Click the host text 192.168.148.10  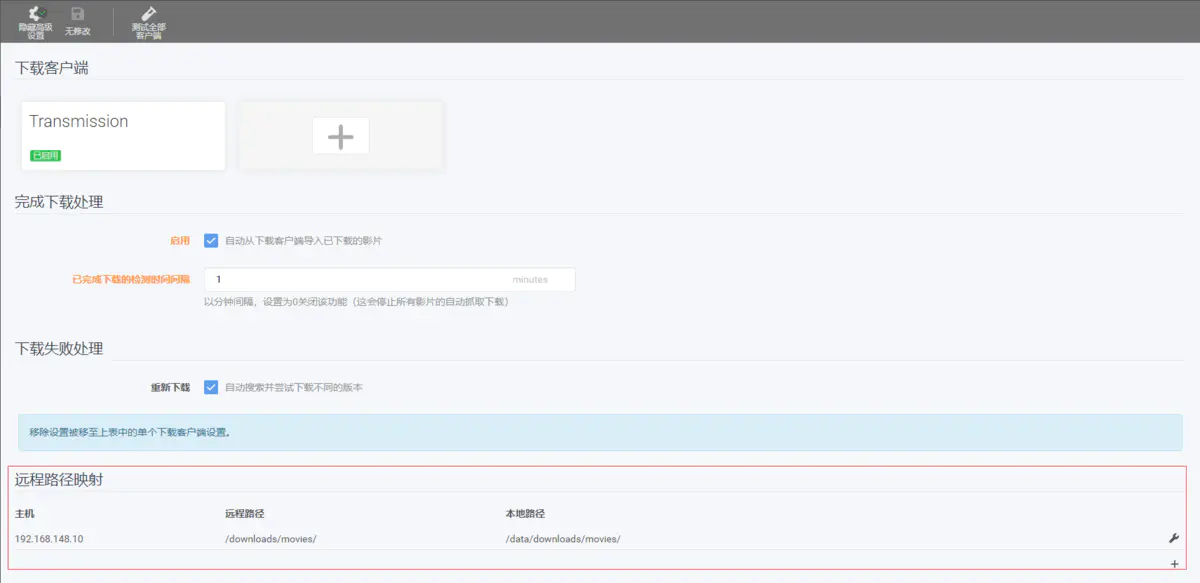[49, 539]
